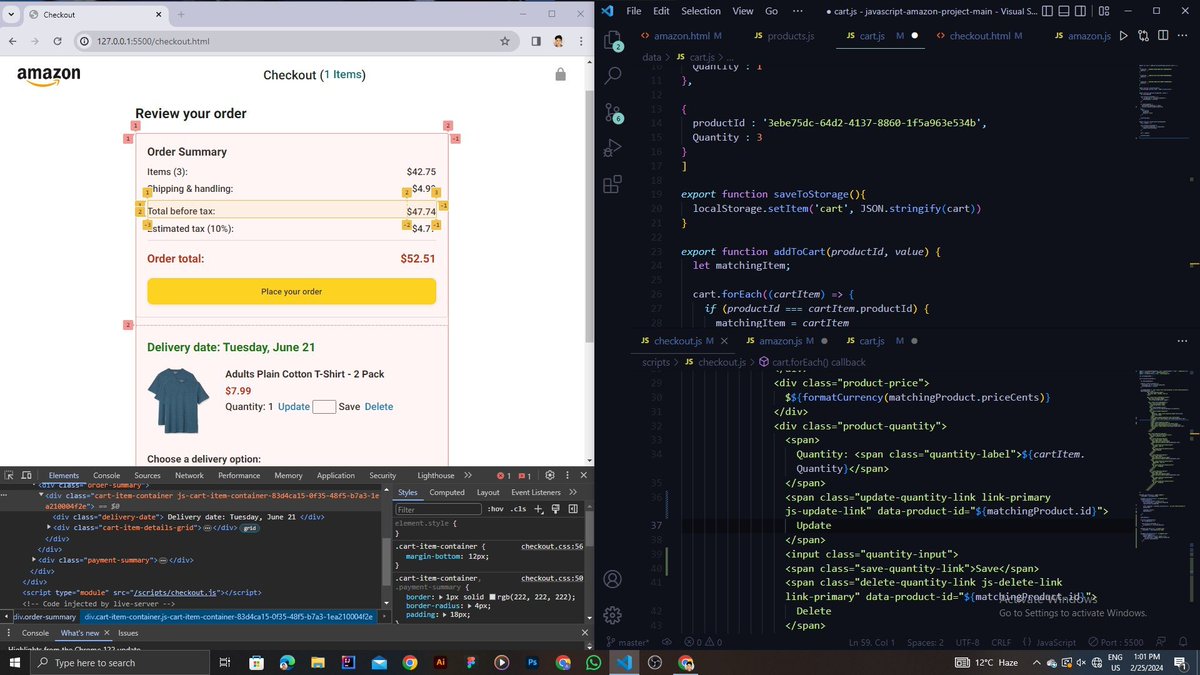Screen dimensions: 1200x675
Task: Click the new style rule plus icon in Styles pane
Action: (539, 509)
